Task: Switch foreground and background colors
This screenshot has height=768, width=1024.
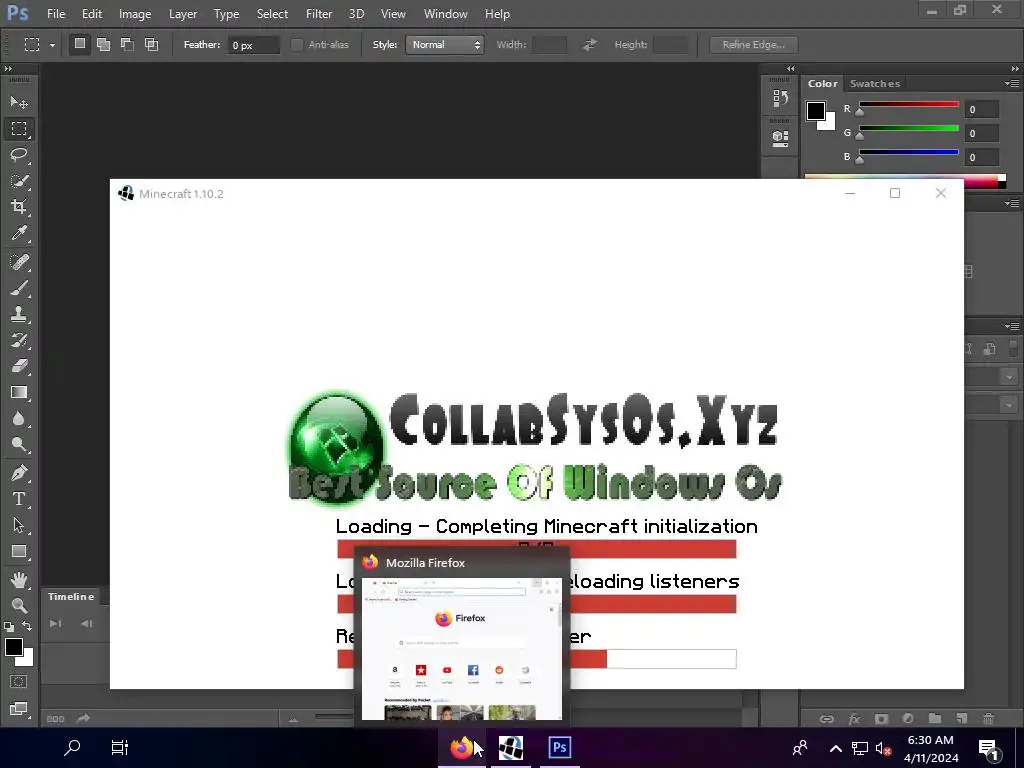Action: [27, 626]
